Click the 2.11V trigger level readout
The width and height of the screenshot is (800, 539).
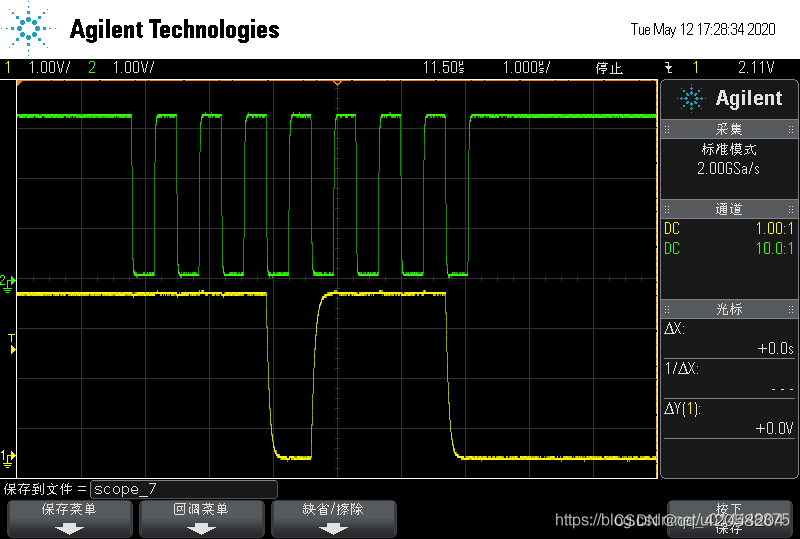[x=756, y=67]
